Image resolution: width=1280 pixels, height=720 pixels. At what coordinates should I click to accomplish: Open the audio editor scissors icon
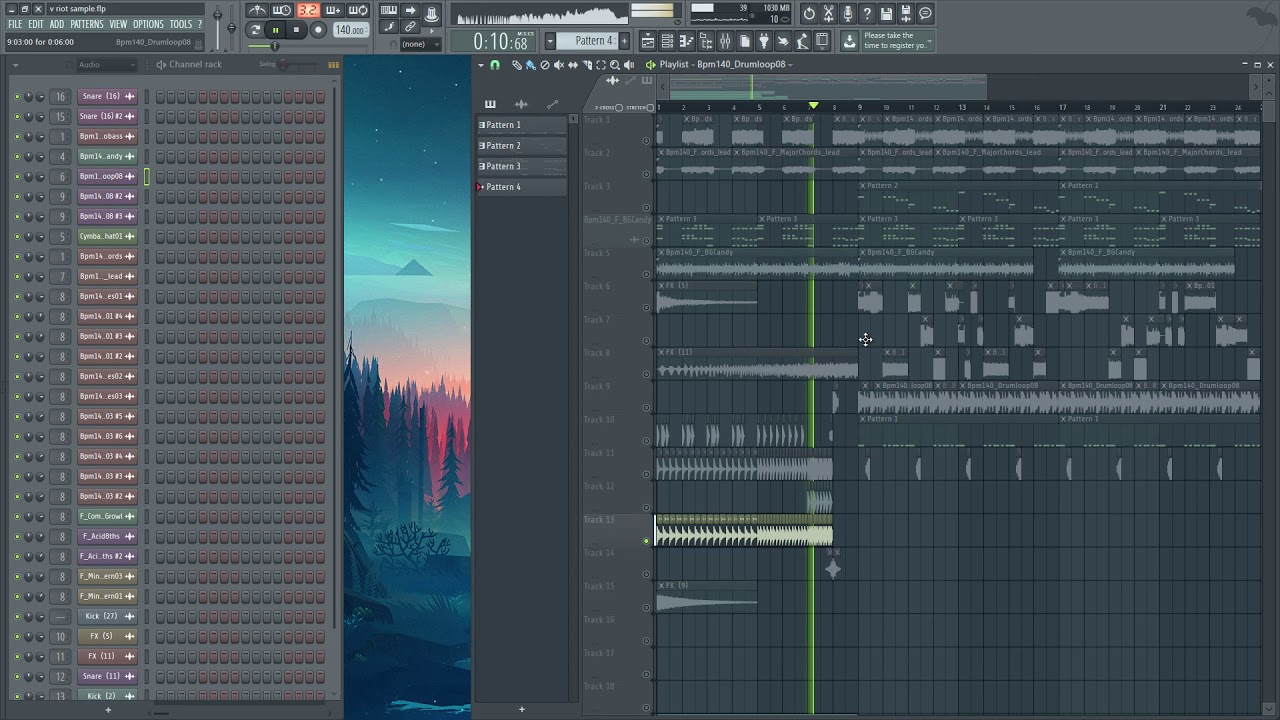pyautogui.click(x=829, y=13)
